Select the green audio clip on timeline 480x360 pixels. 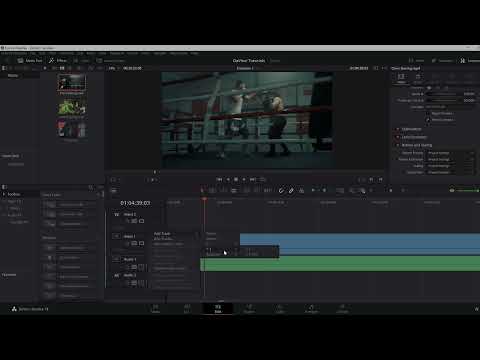point(340,263)
